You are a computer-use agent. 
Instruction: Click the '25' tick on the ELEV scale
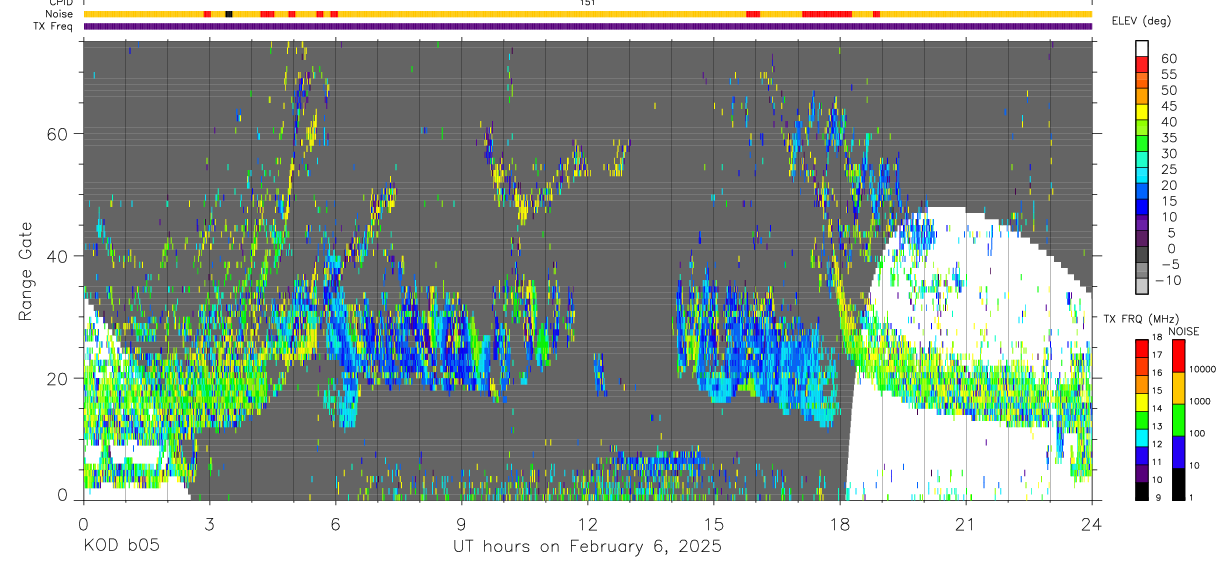coord(1167,169)
